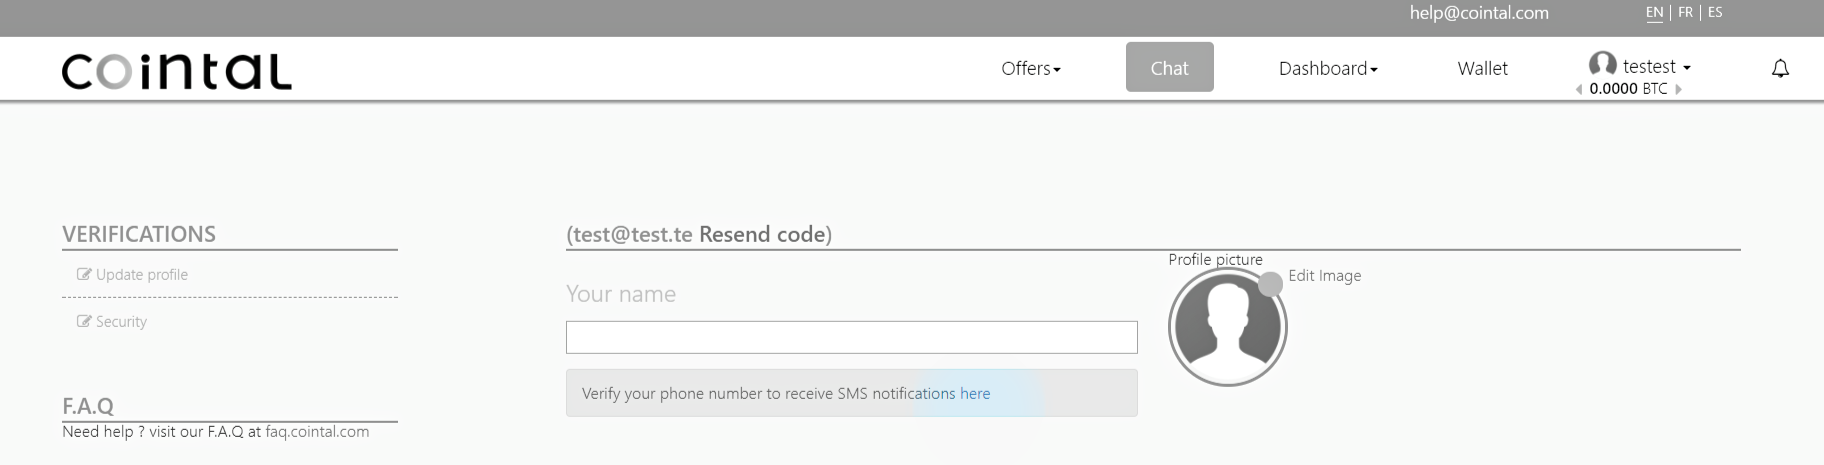Click the Resend code link
The width and height of the screenshot is (1824, 465).
(x=762, y=234)
